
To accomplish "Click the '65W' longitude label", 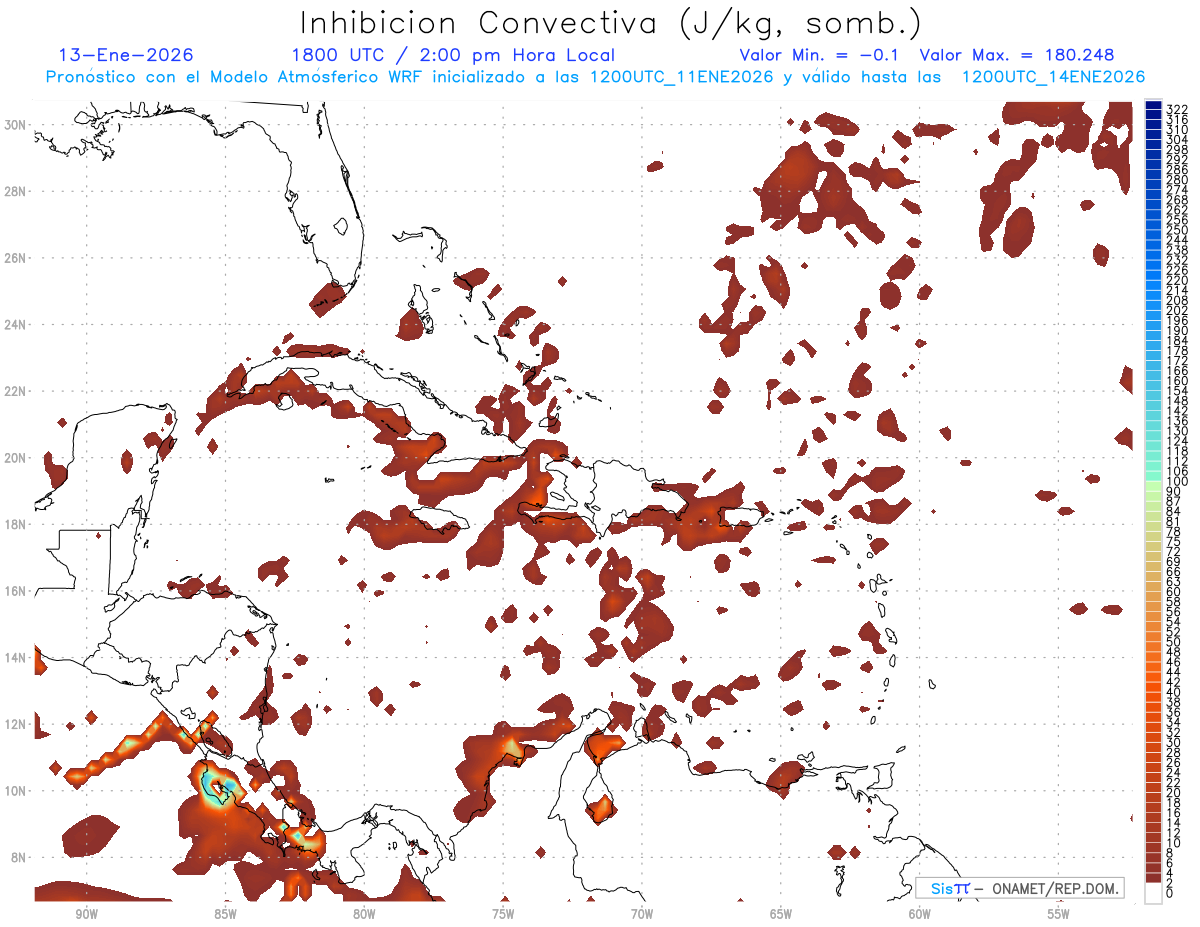I will pyautogui.click(x=781, y=914).
